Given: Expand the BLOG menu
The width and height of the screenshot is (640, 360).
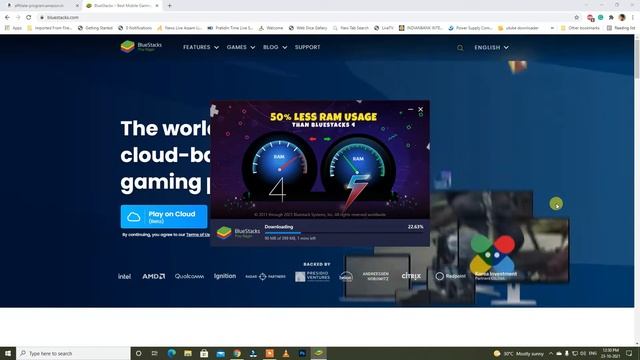Looking at the screenshot, I should coord(275,47).
